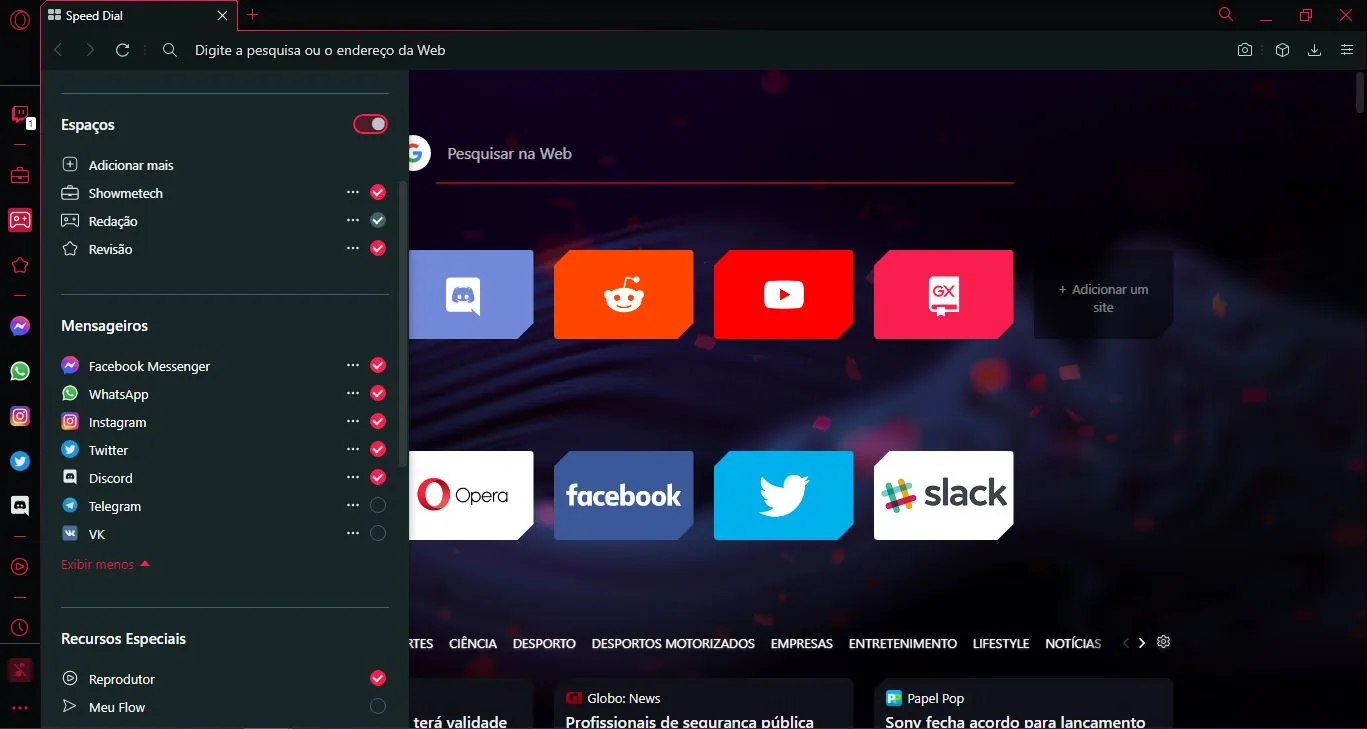Viewport: 1367px width, 729px height.
Task: Open the Showmetech three-dot options menu
Action: (x=353, y=192)
